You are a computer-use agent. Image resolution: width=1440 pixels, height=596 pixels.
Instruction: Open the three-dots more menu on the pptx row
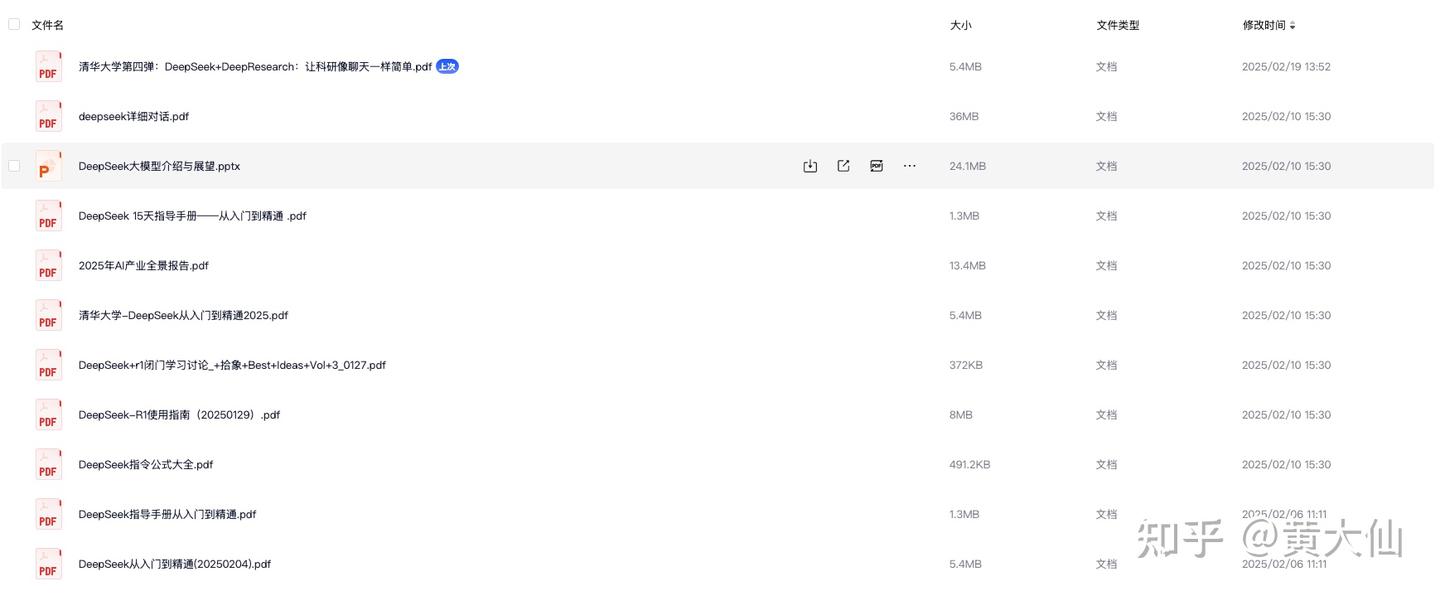[x=909, y=166]
